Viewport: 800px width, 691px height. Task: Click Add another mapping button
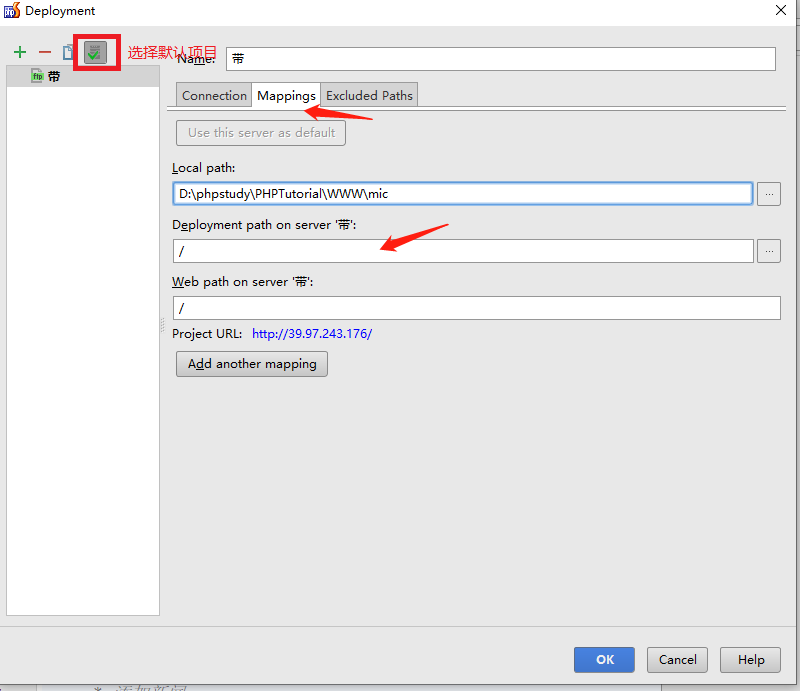[x=252, y=364]
